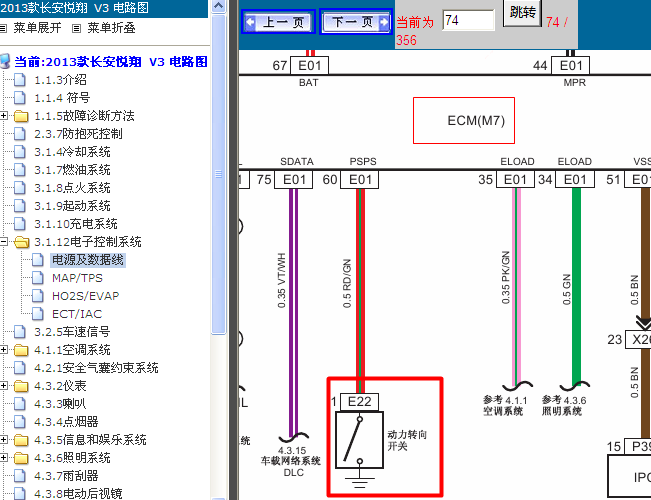
Task: Go to next page with 下一页 button
Action: coord(356,22)
